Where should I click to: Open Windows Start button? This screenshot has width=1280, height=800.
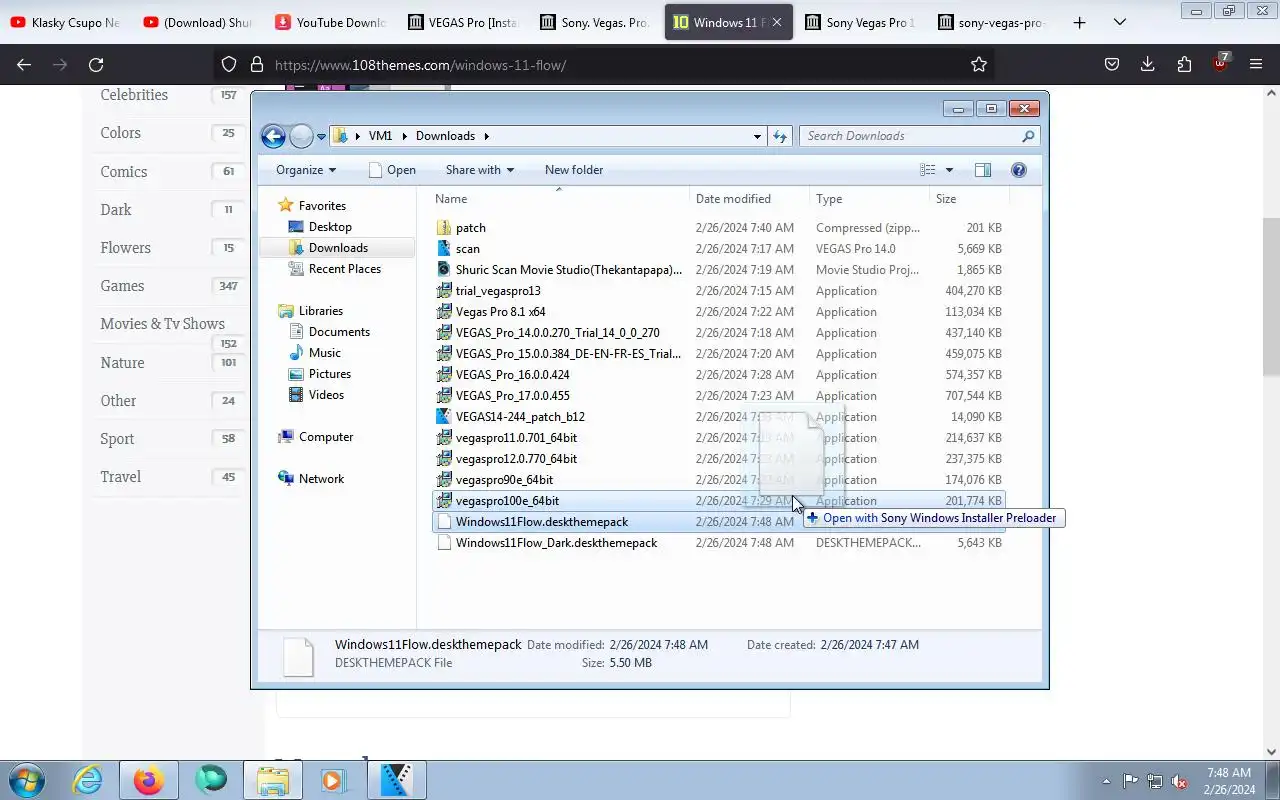(x=26, y=780)
